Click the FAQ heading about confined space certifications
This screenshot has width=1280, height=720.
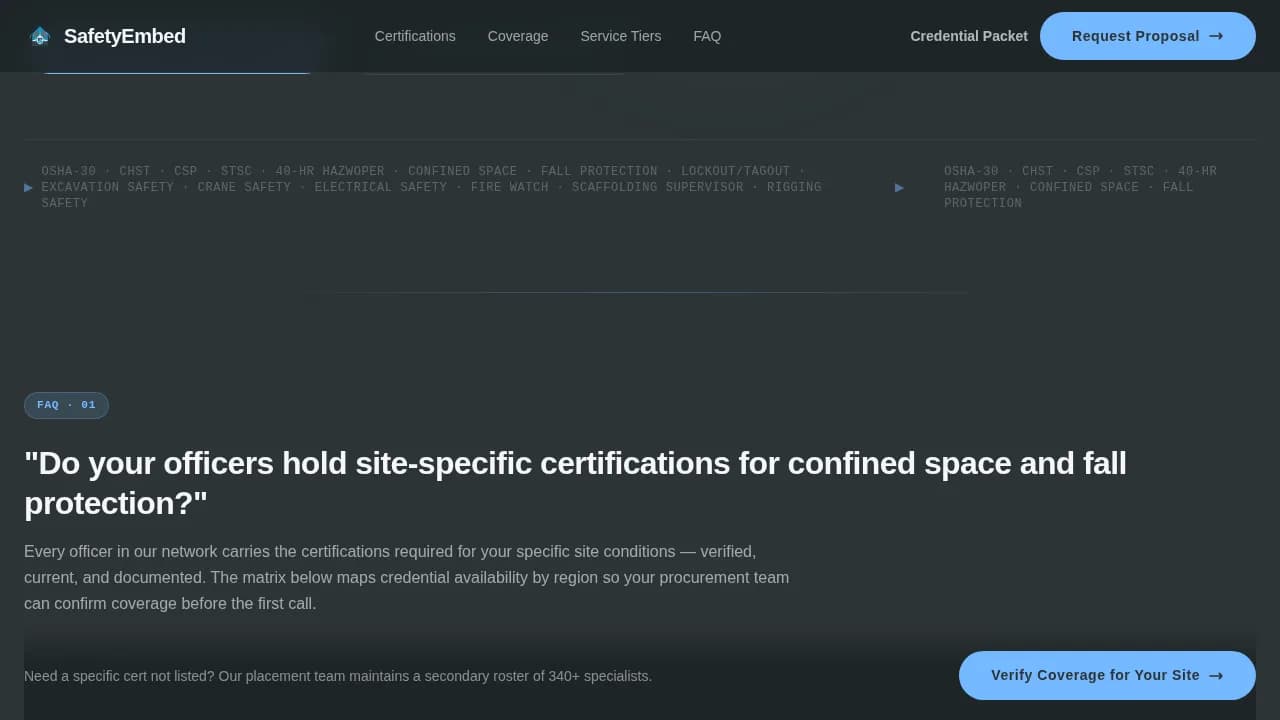[x=575, y=483]
